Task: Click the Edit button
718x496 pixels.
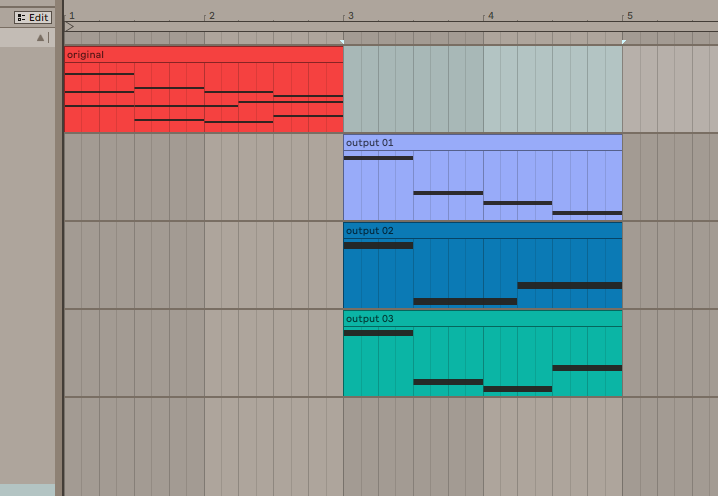Action: (x=33, y=17)
